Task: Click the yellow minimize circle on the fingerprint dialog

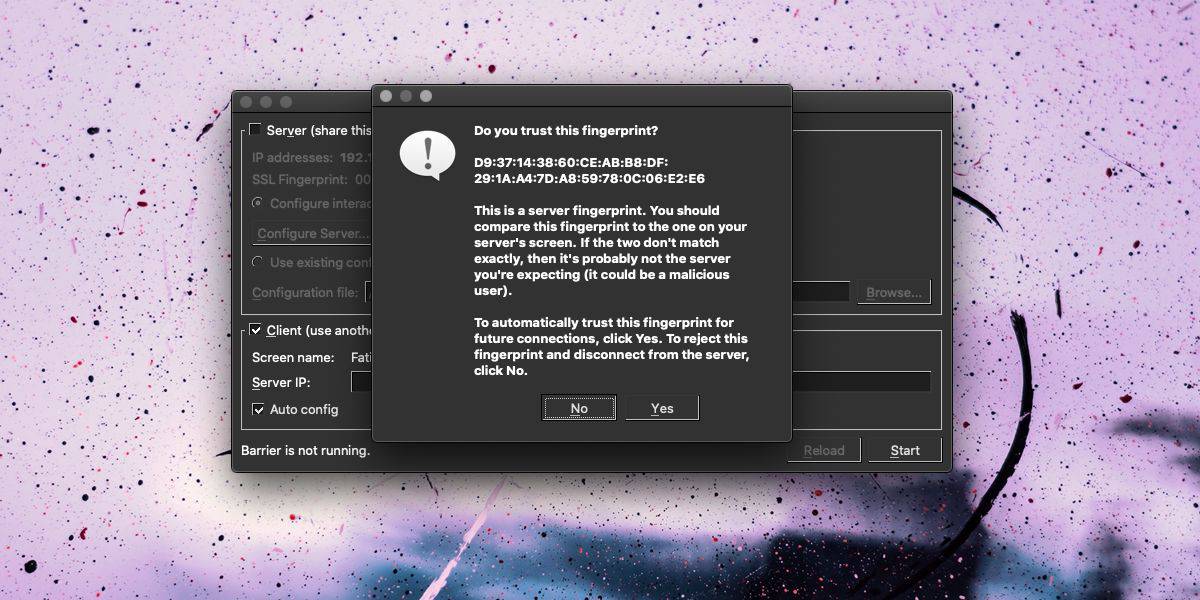Action: [x=406, y=94]
